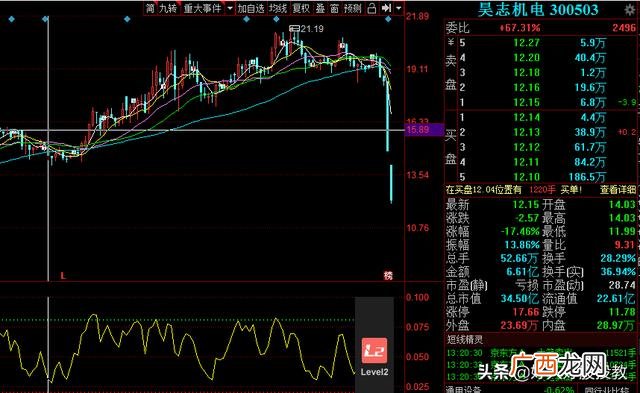Viewport: 640px width, 393px height.
Task: Select sell level 1 price 12.15
Action: tap(527, 102)
